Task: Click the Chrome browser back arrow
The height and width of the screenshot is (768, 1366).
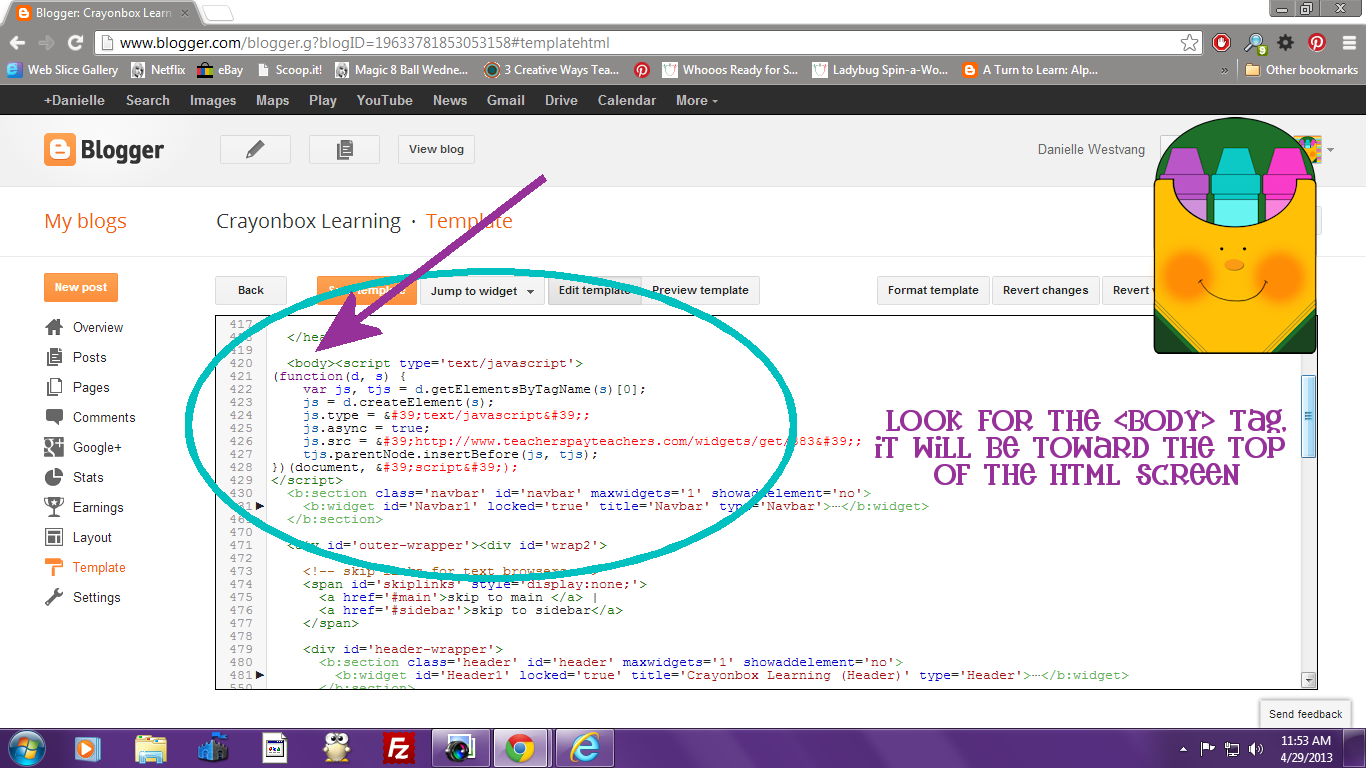Action: tap(17, 43)
